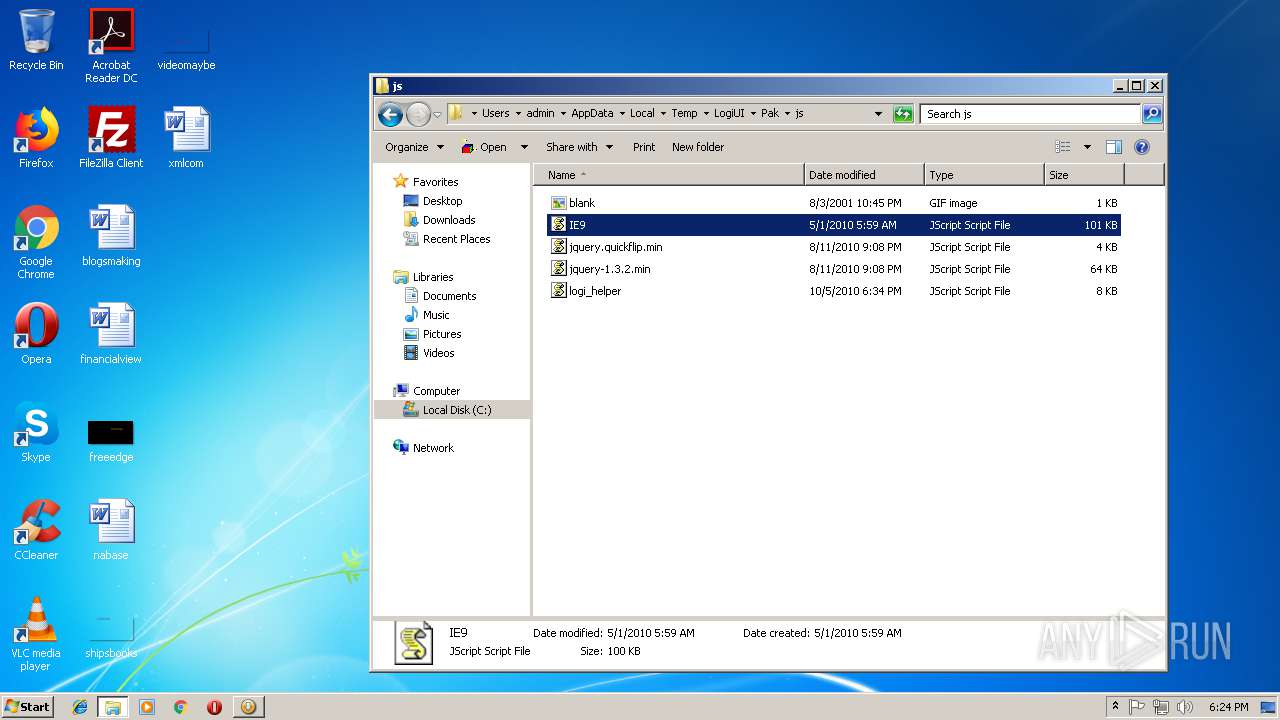Viewport: 1280px width, 720px height.
Task: Launch Skype desktop shortcut
Action: click(36, 431)
